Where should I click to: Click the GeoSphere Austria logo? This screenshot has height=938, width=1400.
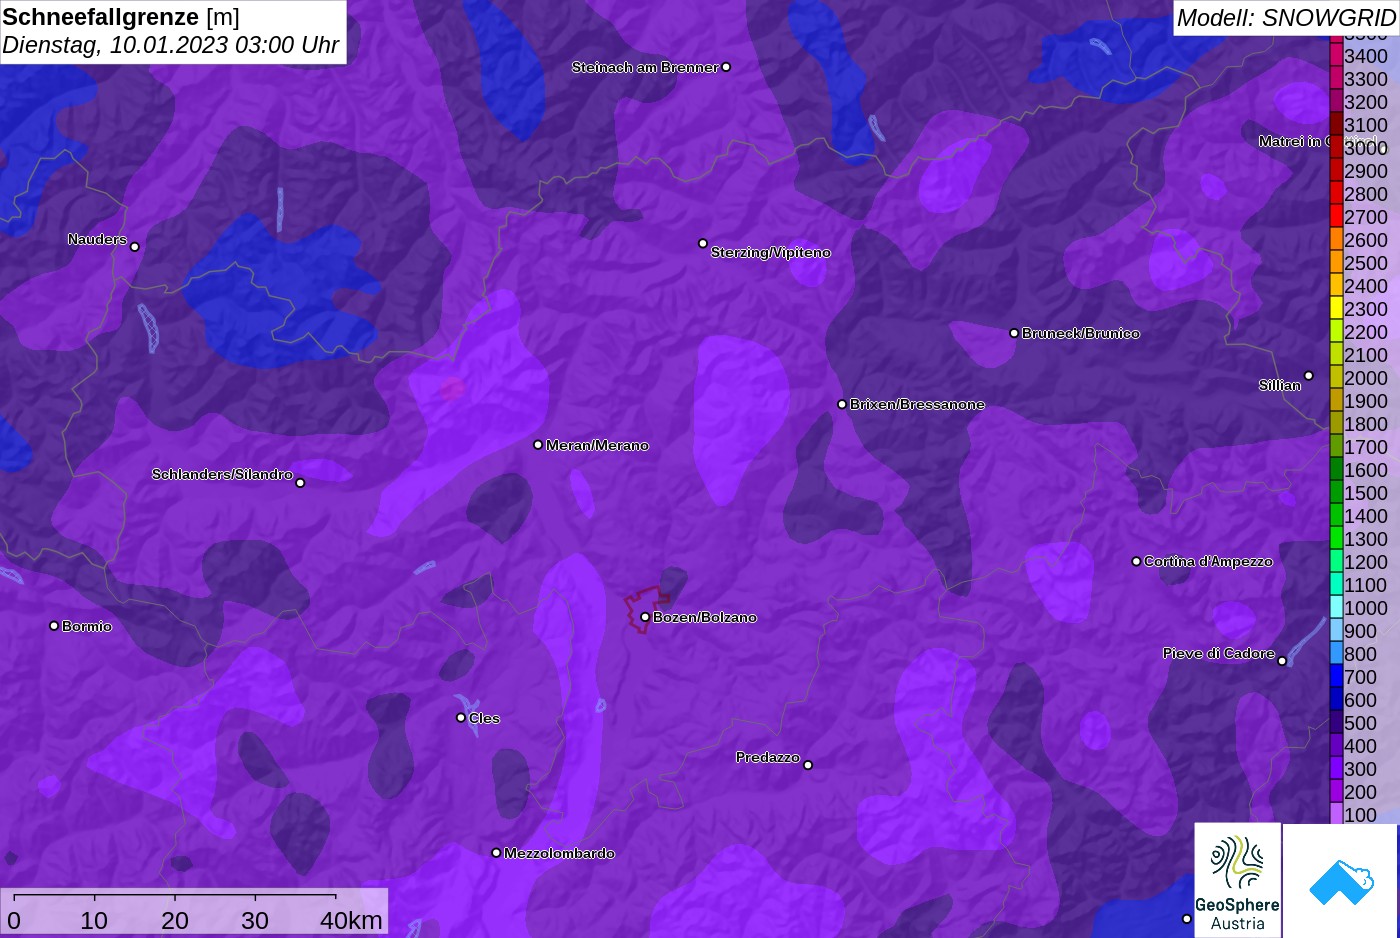pos(1237,880)
